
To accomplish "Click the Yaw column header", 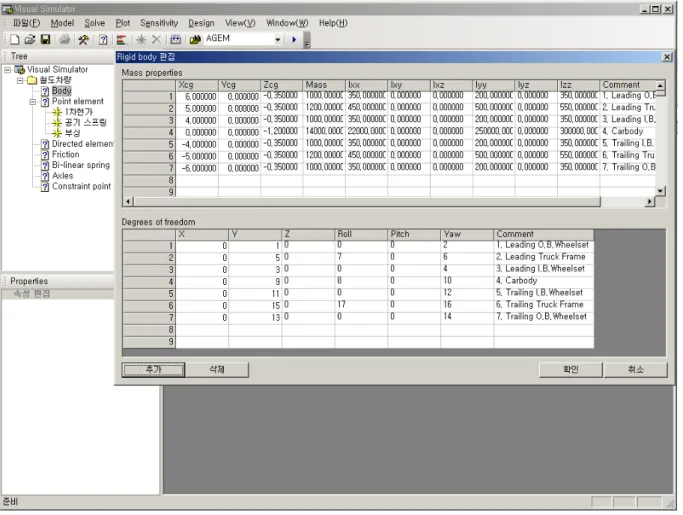I will point(467,234).
